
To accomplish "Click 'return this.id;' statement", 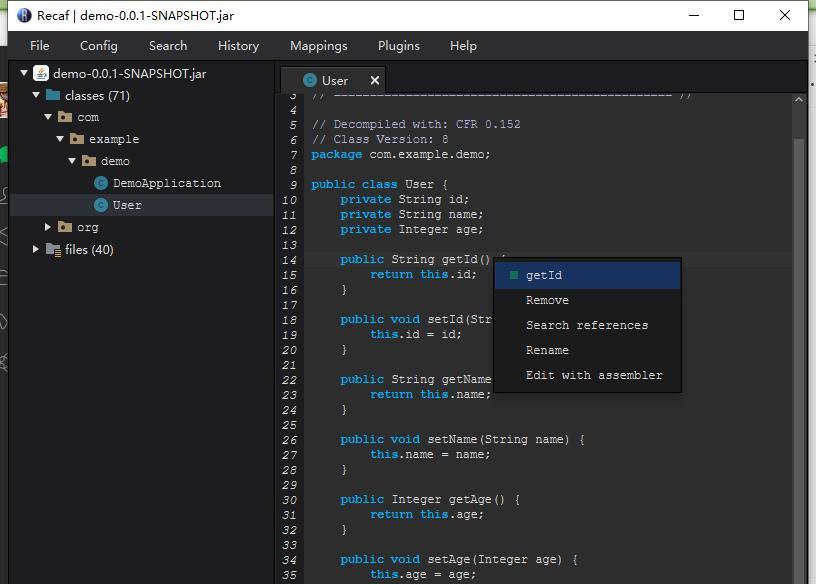I will [x=423, y=274].
